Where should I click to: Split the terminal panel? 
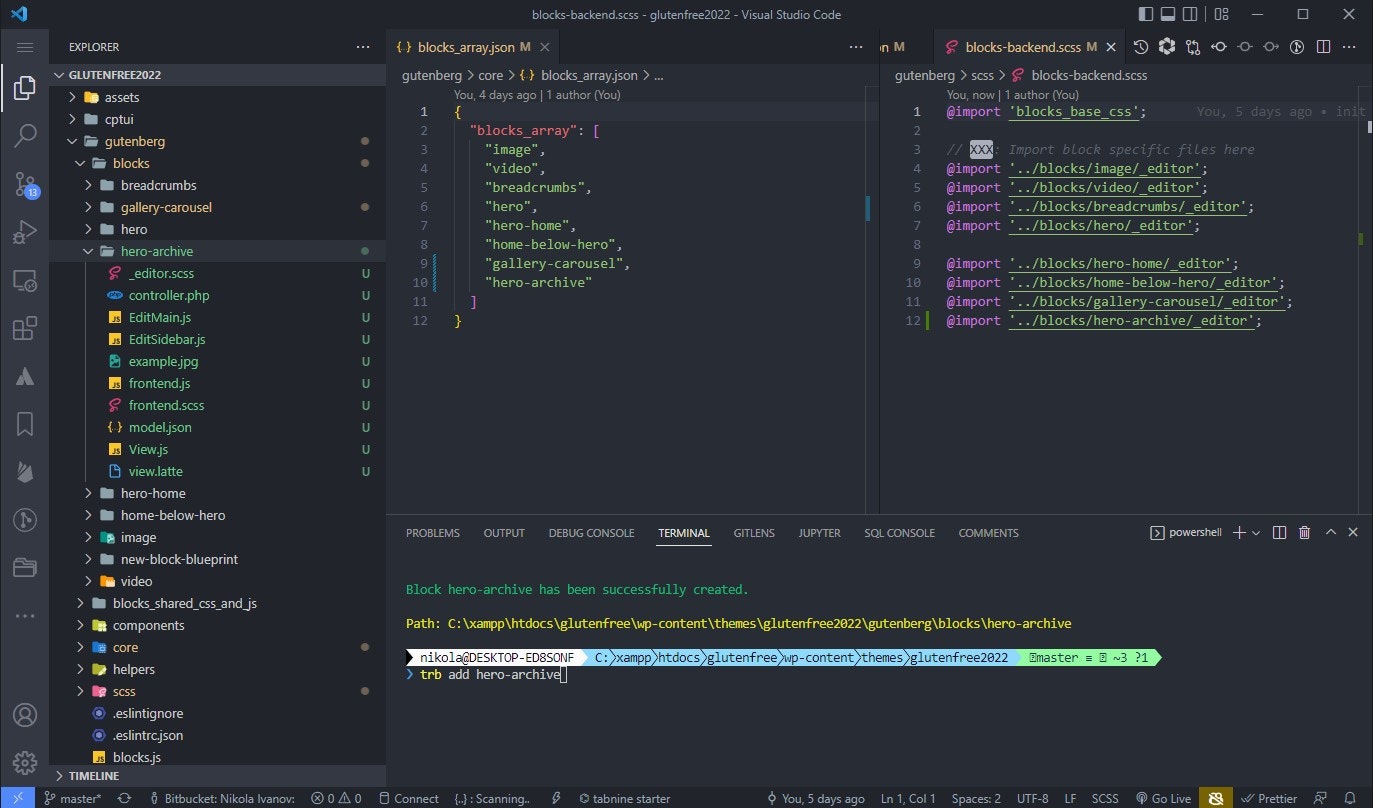[x=1279, y=533]
